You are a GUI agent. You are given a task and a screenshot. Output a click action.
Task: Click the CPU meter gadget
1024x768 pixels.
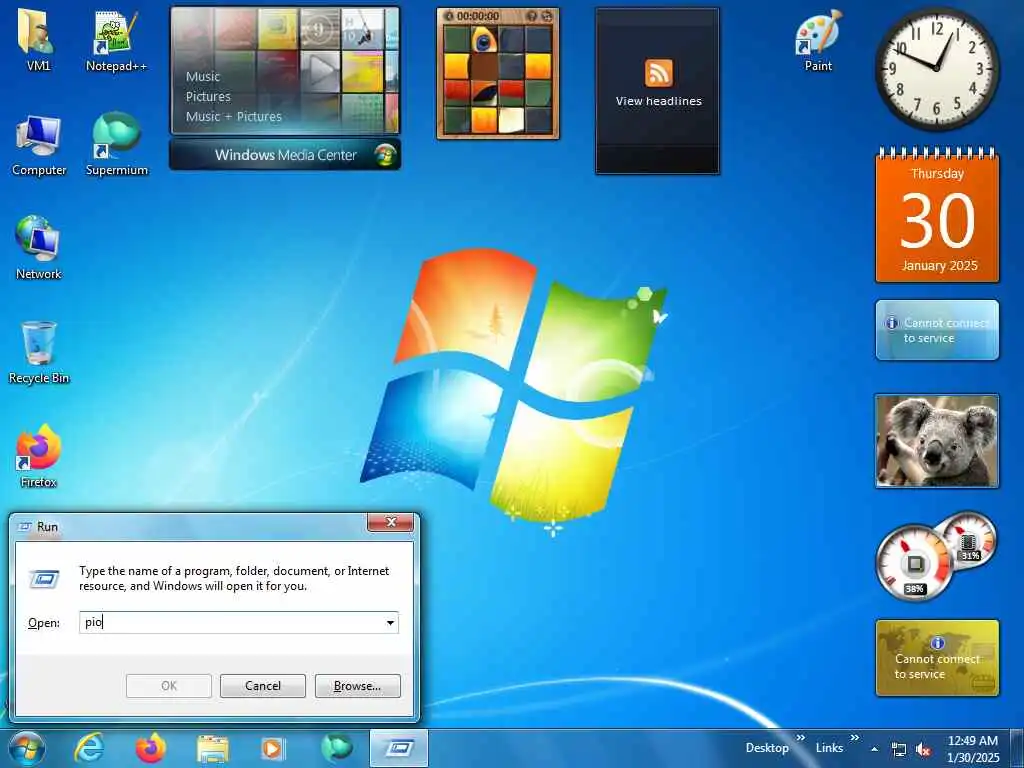[x=936, y=556]
